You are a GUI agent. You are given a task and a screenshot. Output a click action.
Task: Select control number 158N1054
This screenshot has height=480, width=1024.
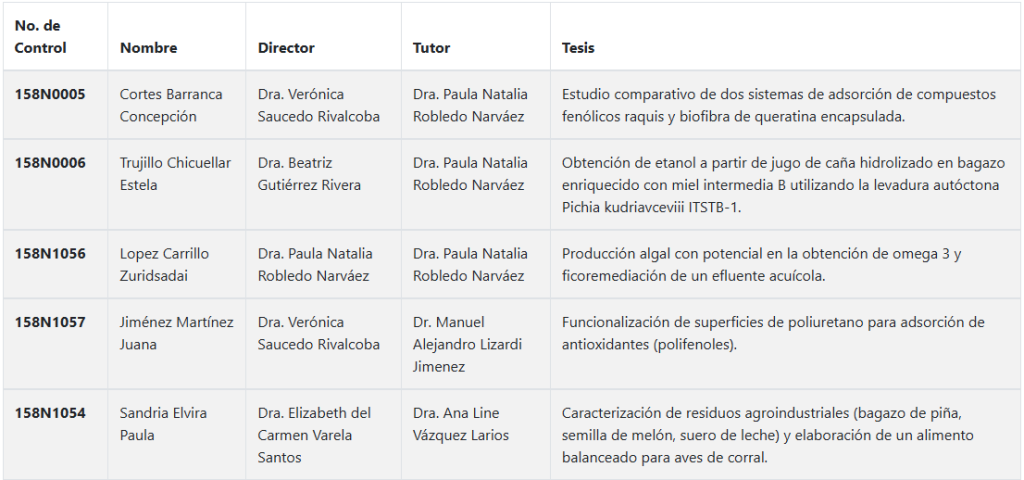[x=50, y=413]
